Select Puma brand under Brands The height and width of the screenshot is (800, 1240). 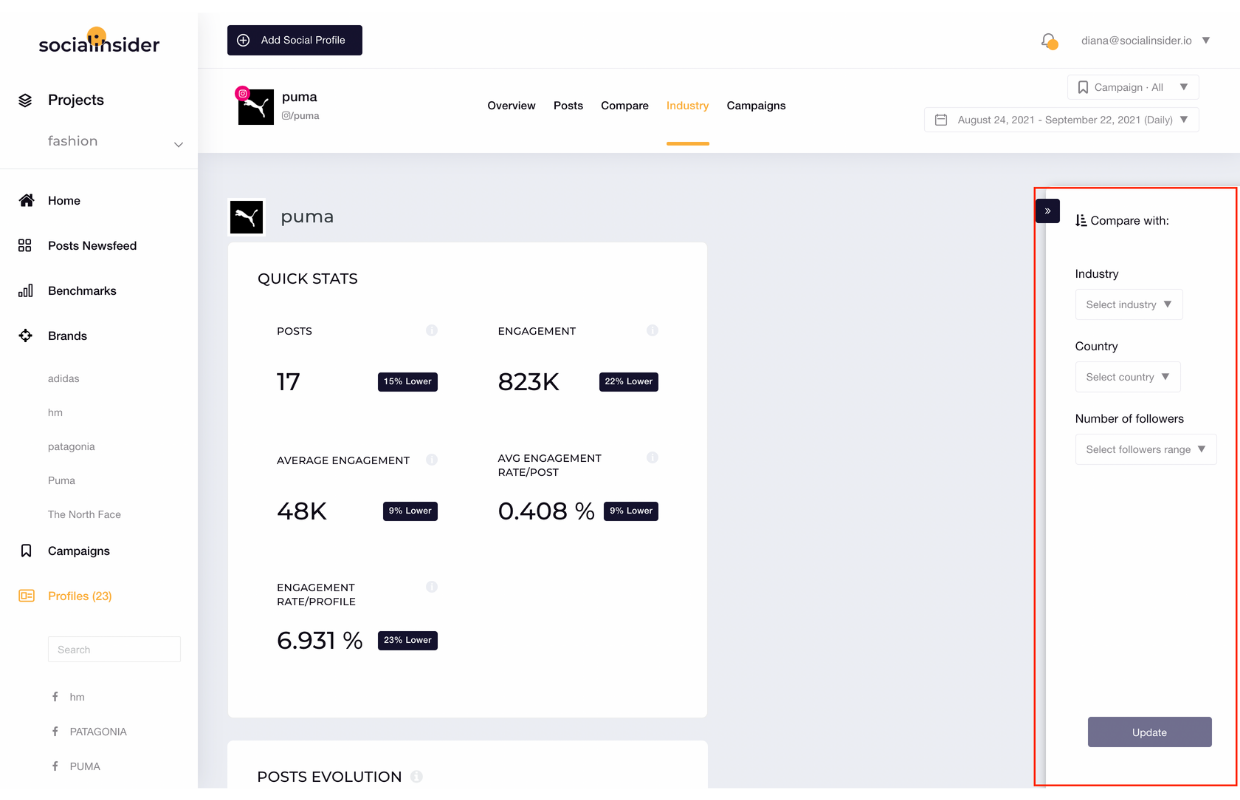coord(61,481)
